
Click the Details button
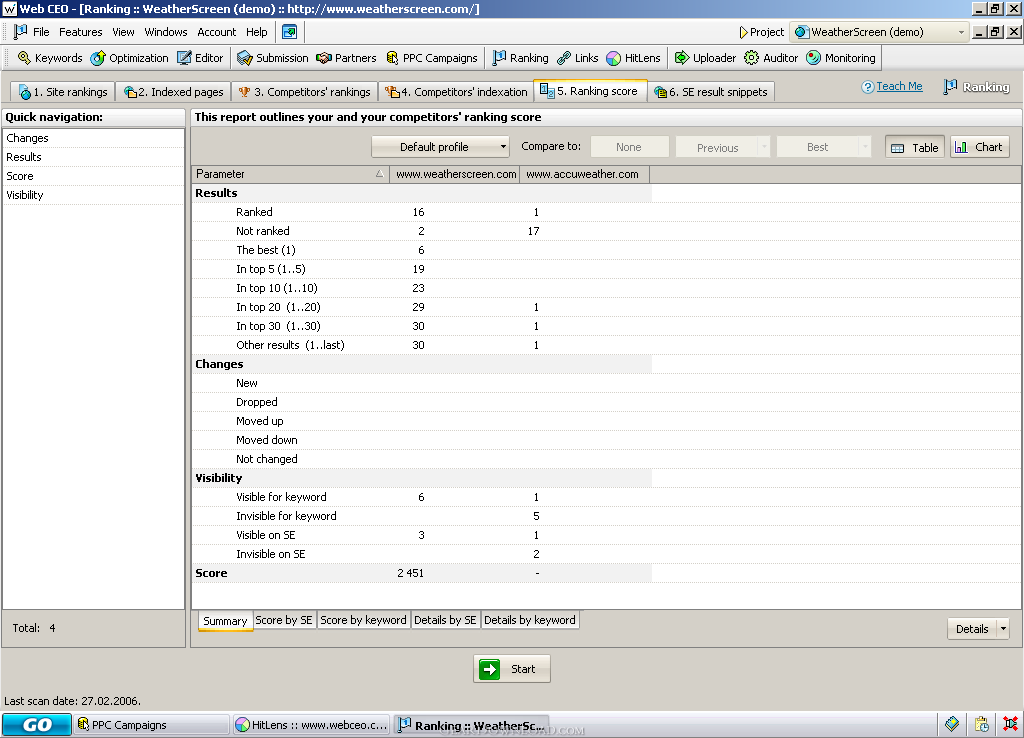[x=972, y=629]
